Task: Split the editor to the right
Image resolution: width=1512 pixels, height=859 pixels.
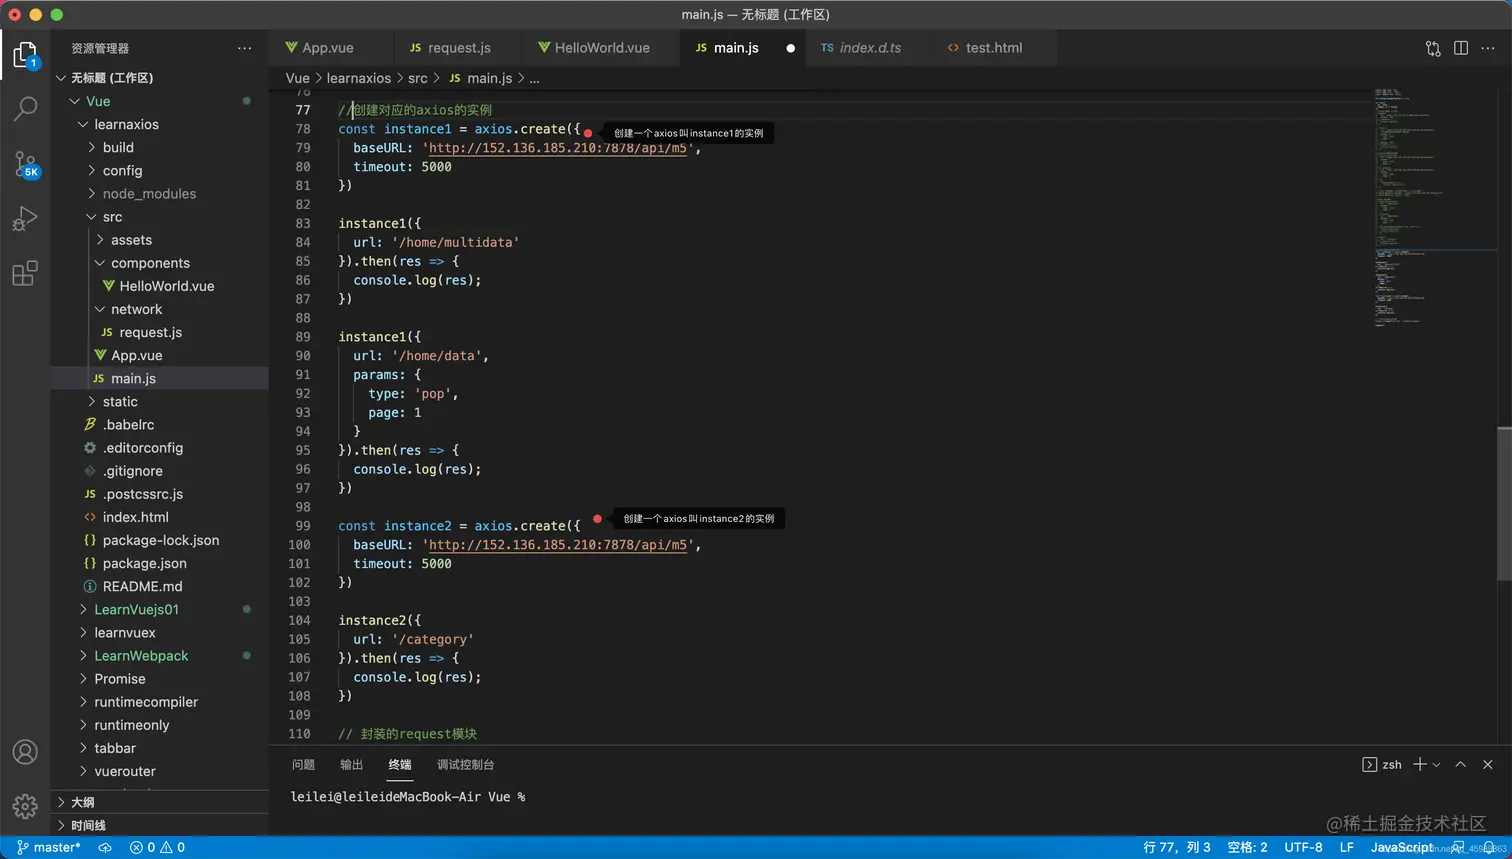Action: 1461,48
